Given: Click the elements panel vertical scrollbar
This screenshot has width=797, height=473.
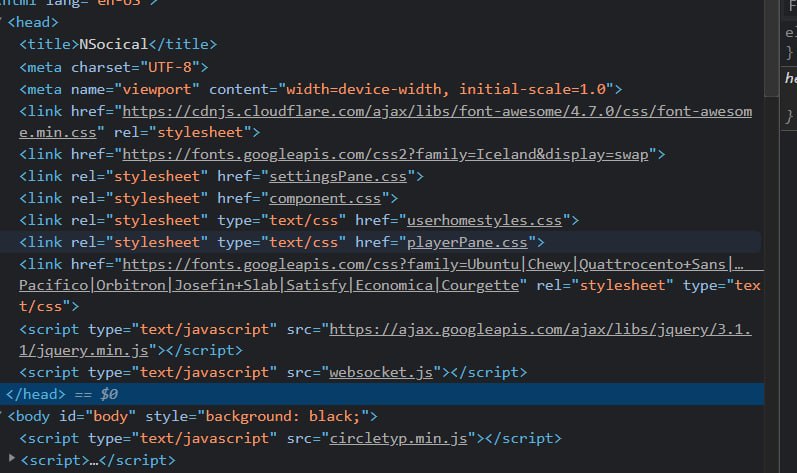Looking at the screenshot, I should point(772,48).
